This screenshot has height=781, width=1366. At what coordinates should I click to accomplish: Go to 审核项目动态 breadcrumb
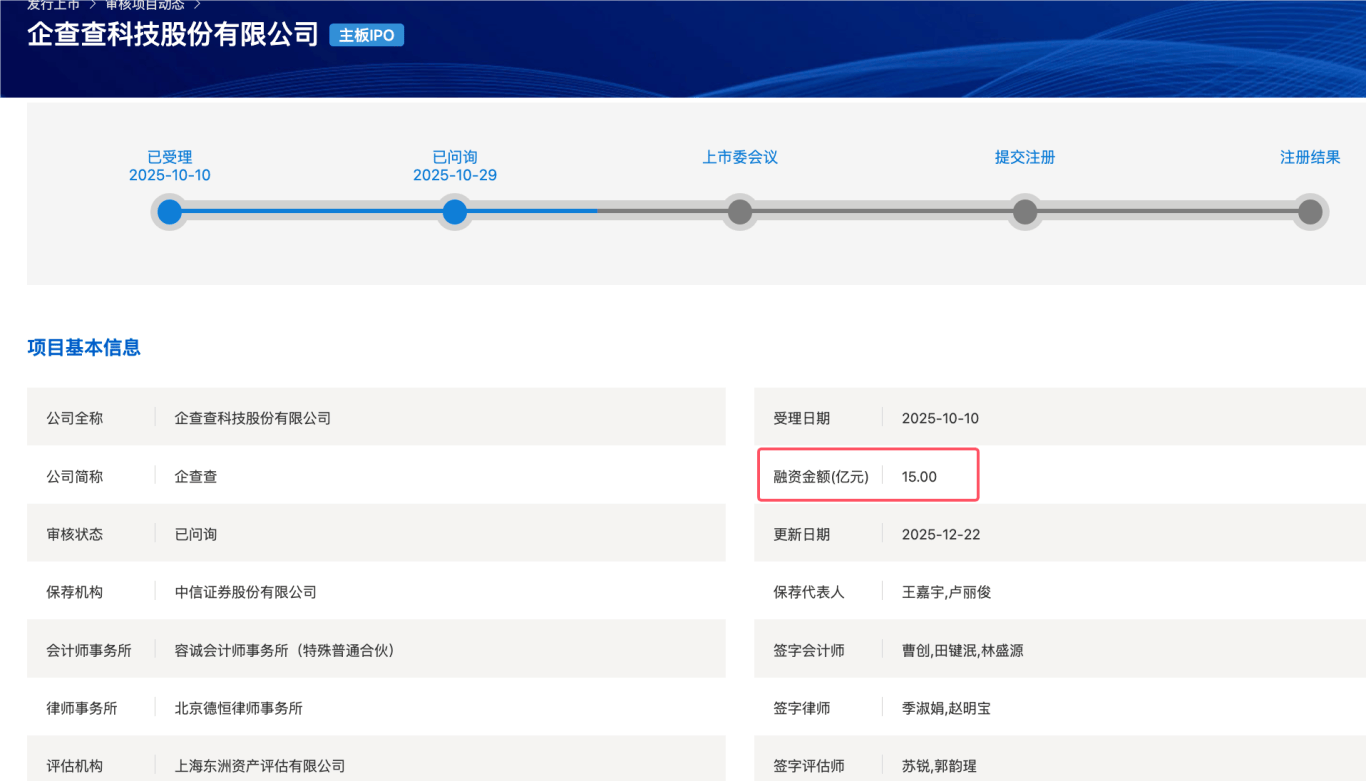click(145, 5)
